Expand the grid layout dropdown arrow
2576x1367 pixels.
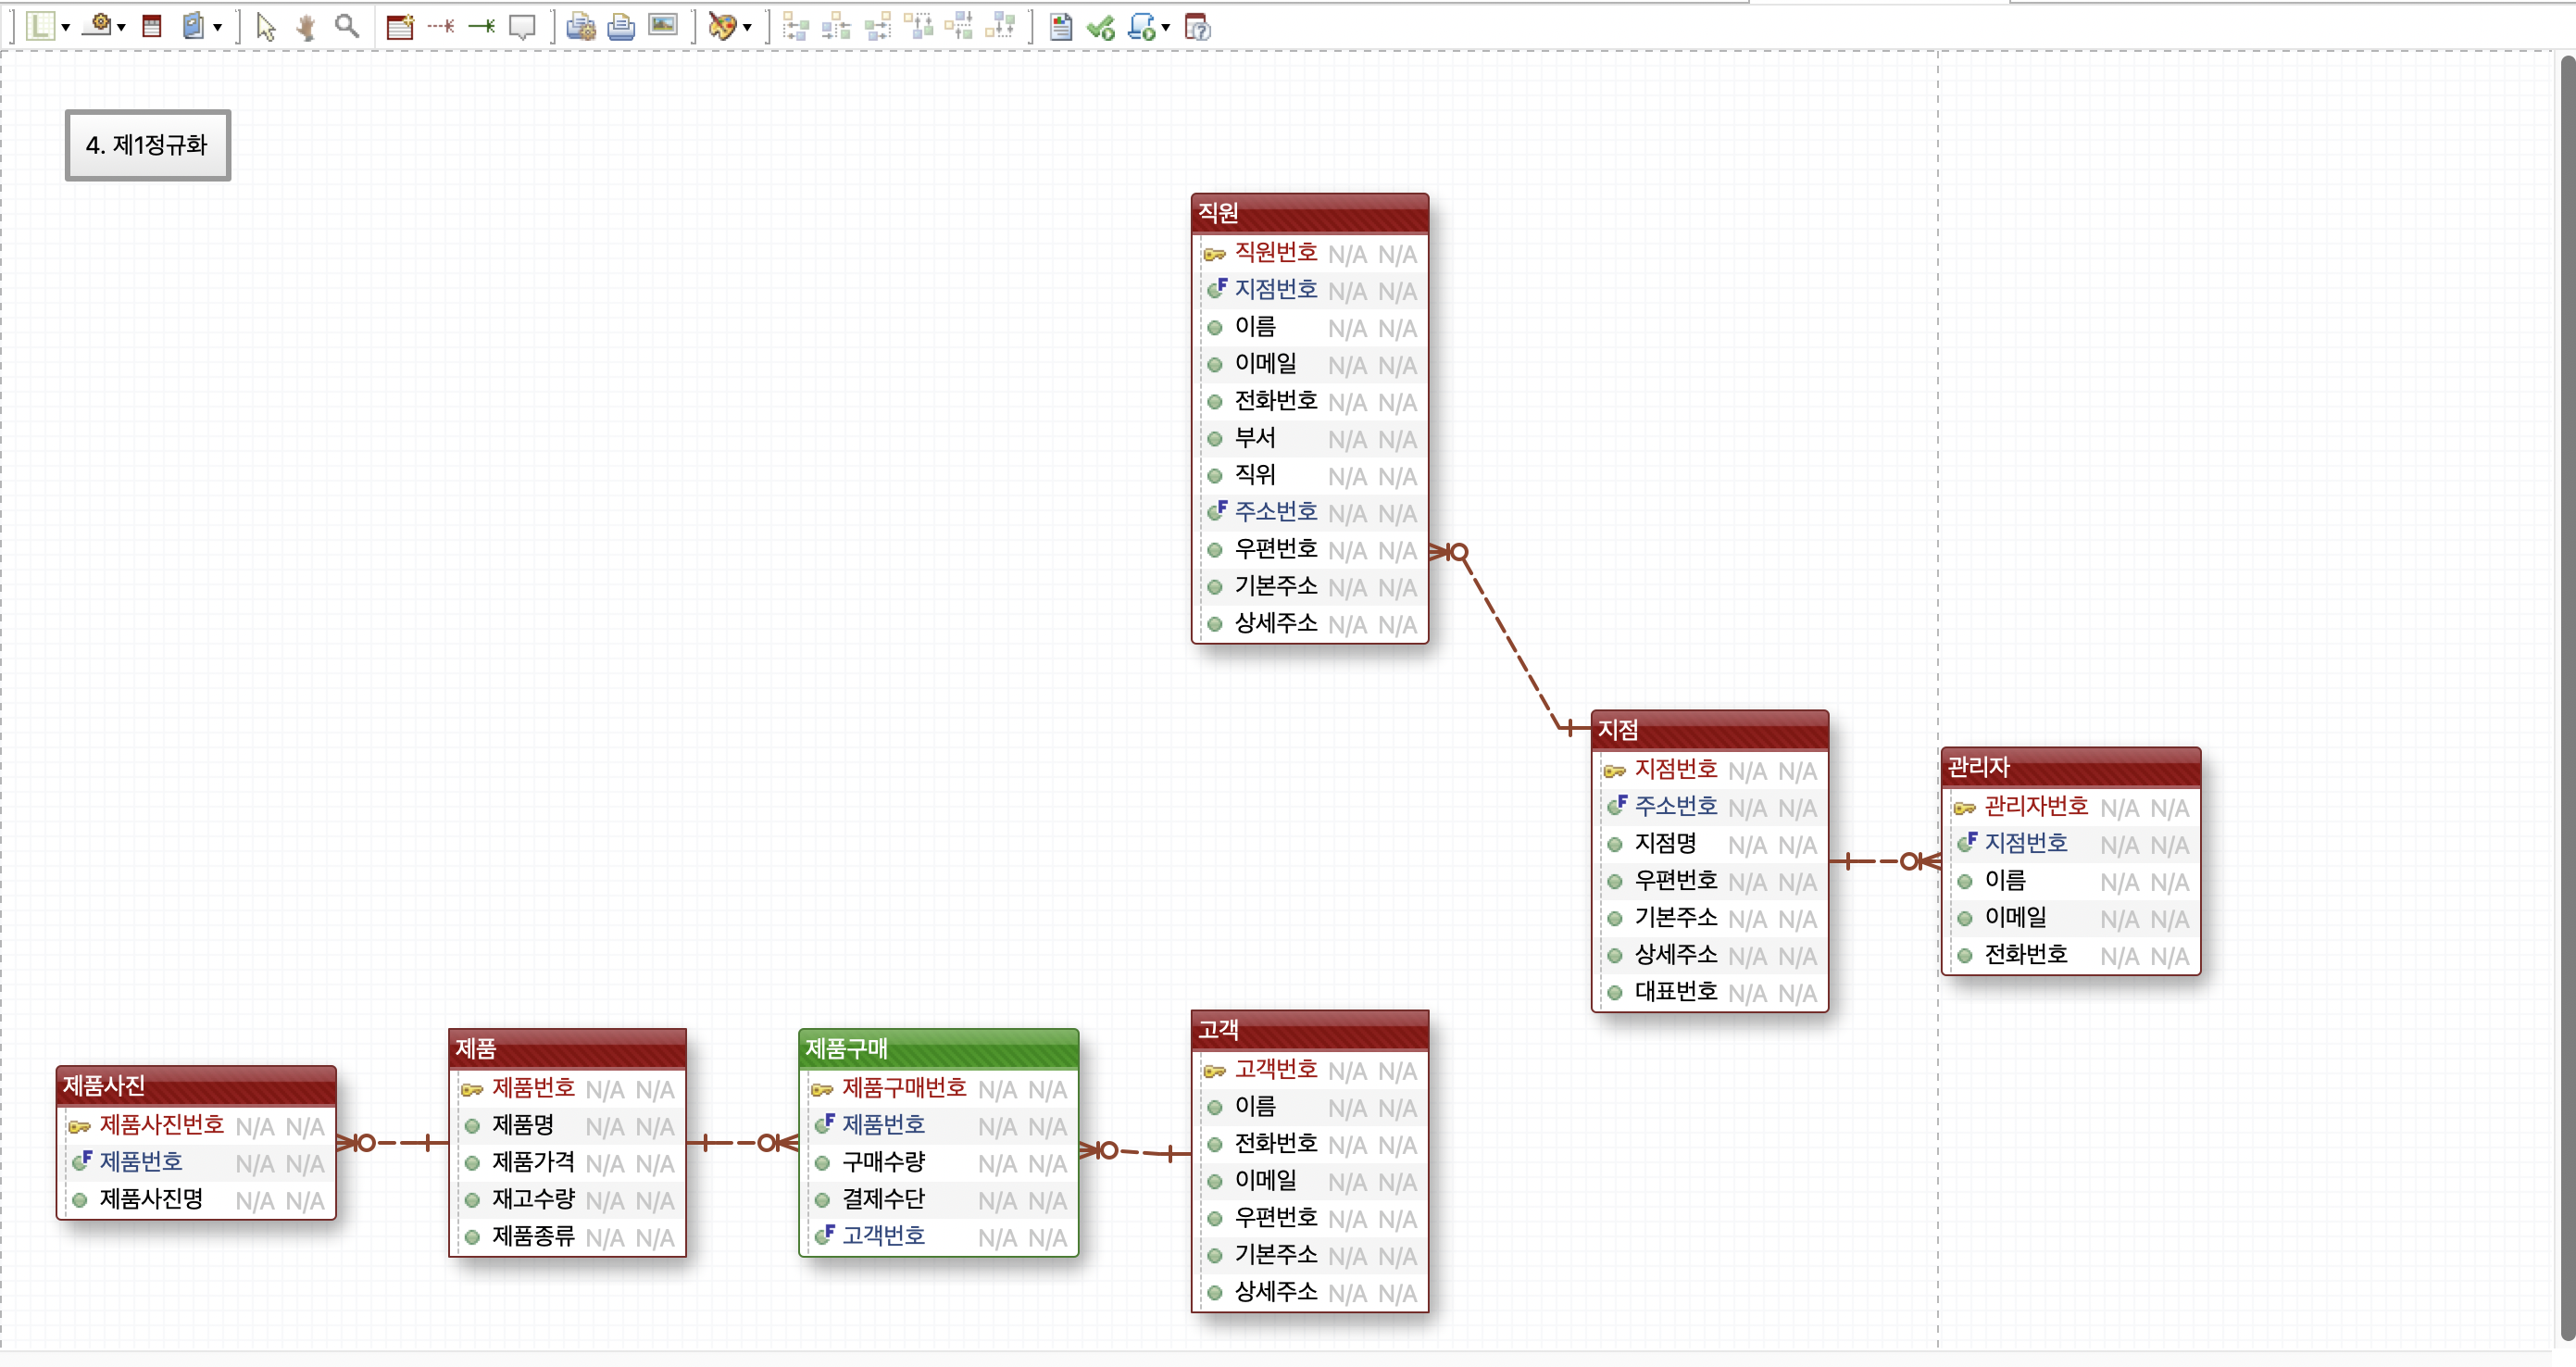[66, 28]
